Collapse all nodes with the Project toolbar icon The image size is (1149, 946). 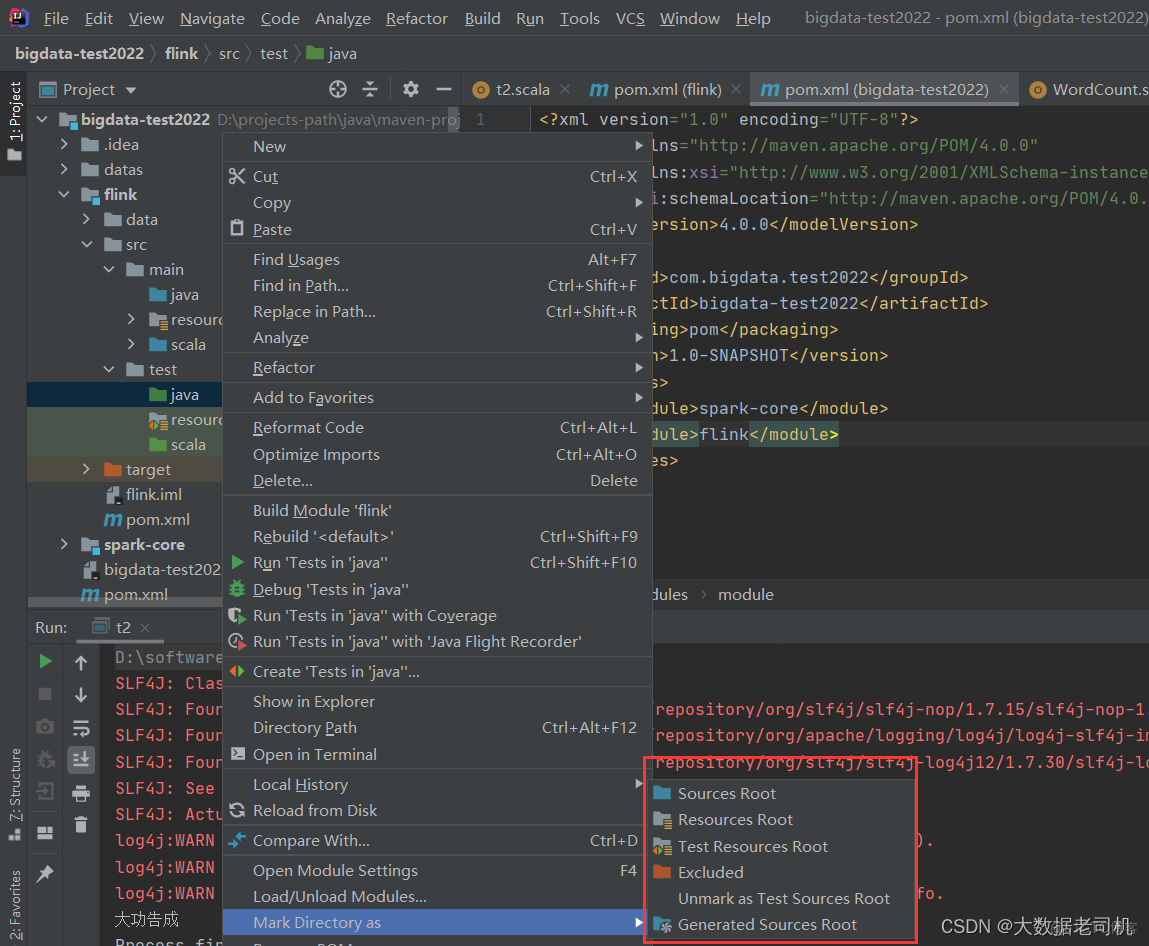(371, 89)
